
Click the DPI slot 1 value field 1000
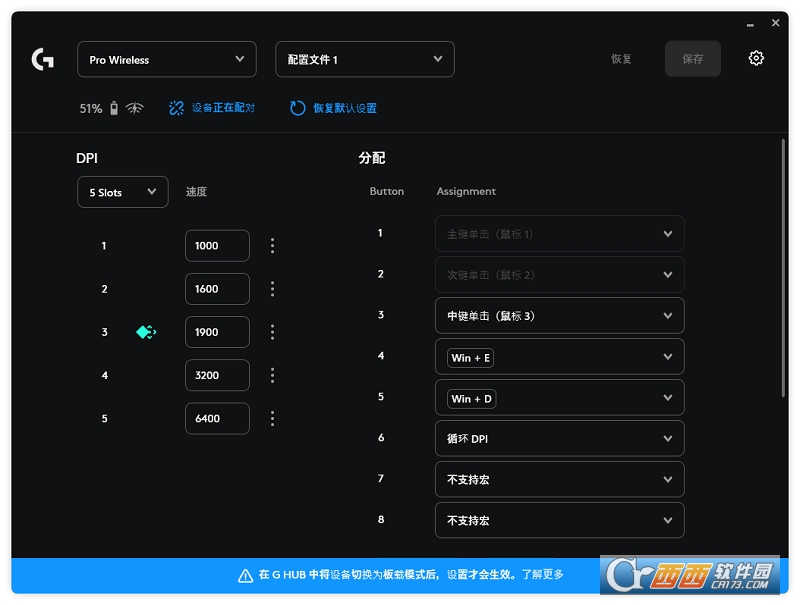point(217,245)
